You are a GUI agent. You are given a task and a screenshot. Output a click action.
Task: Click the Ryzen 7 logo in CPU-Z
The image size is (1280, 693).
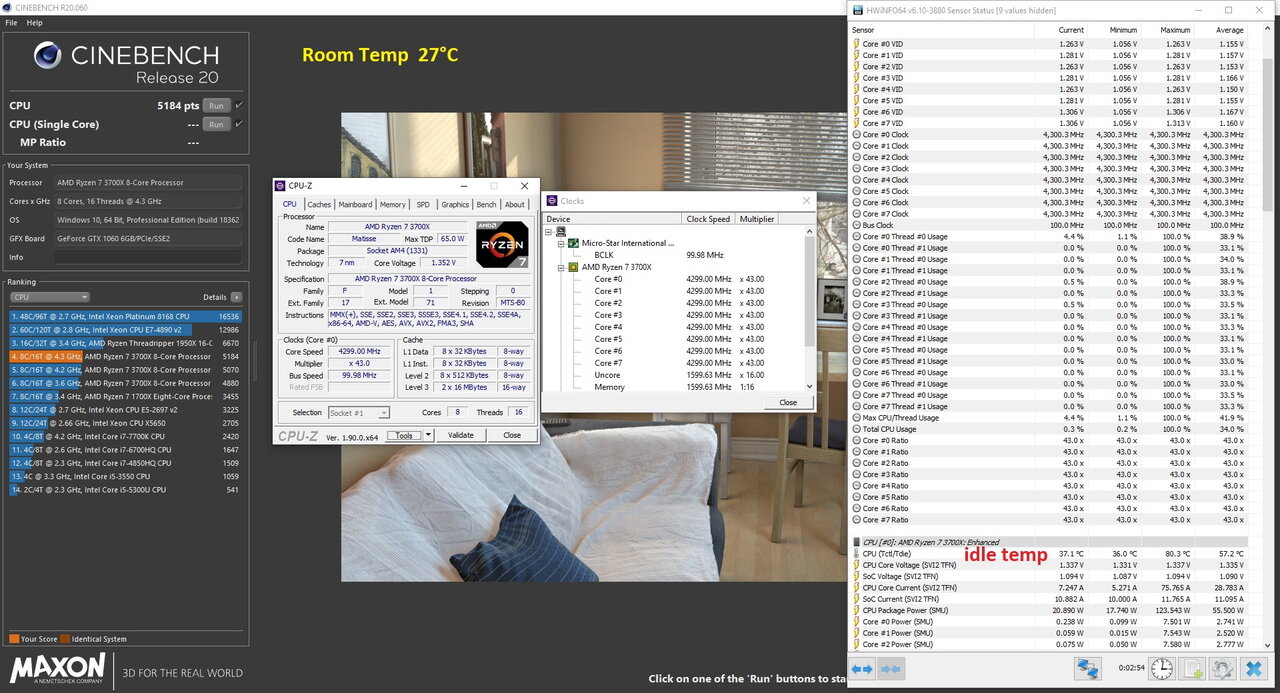(x=502, y=244)
